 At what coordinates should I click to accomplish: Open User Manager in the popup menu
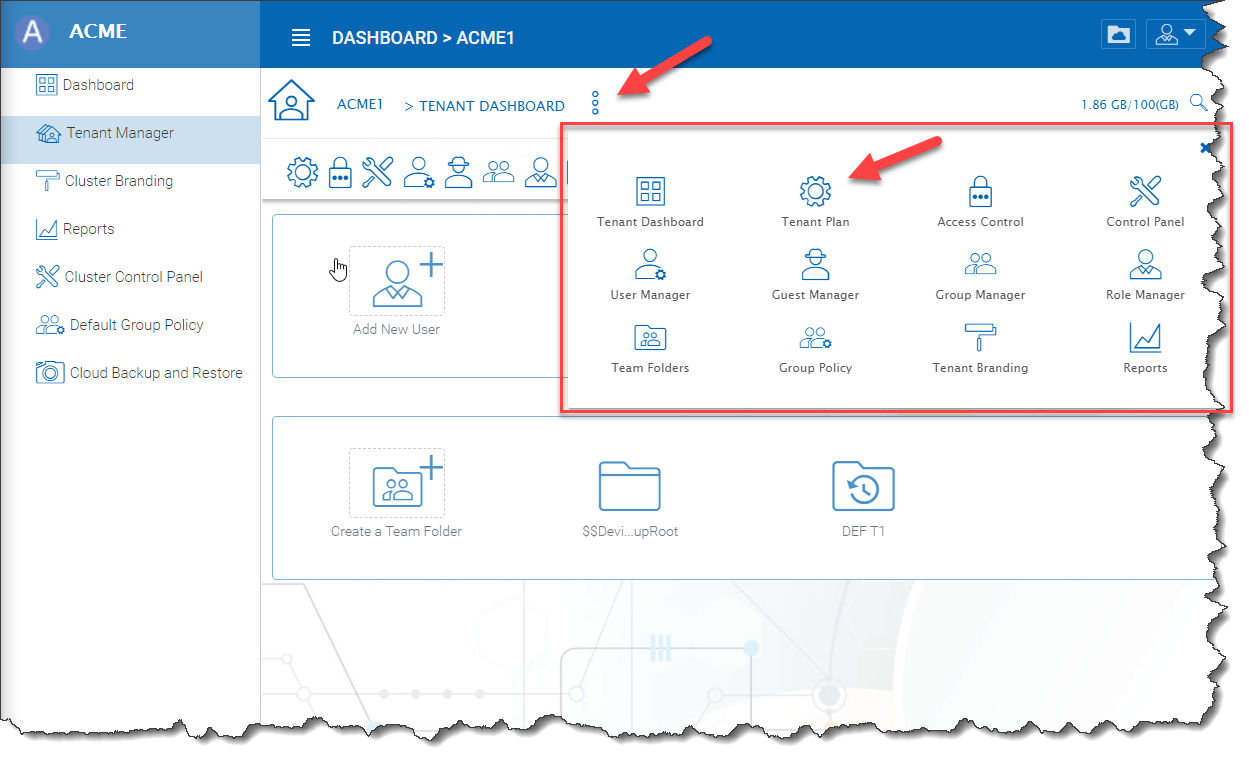click(650, 276)
